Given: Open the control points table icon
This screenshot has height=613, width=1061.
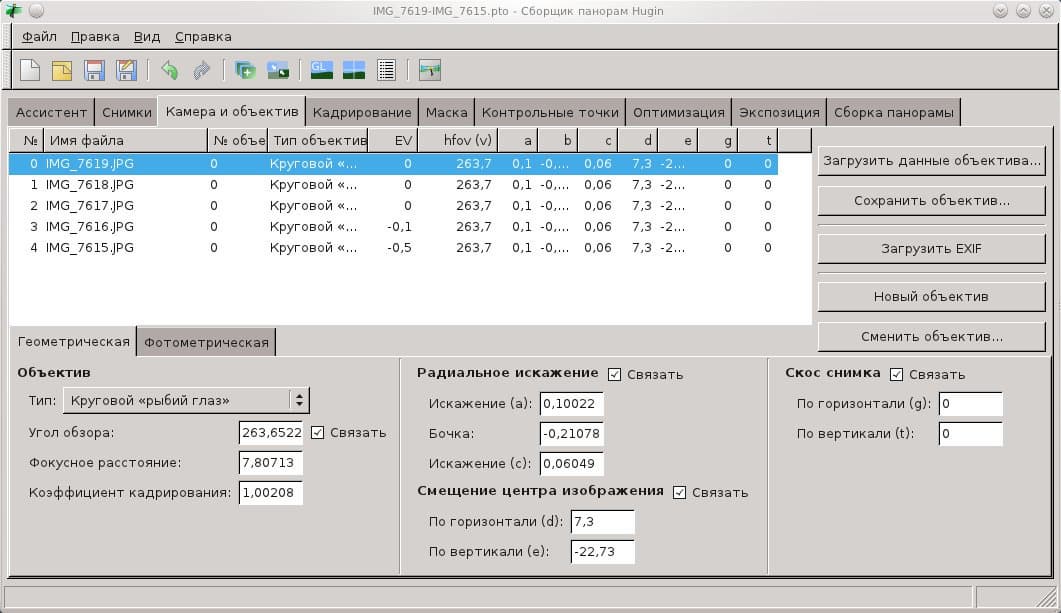Looking at the screenshot, I should coord(386,70).
